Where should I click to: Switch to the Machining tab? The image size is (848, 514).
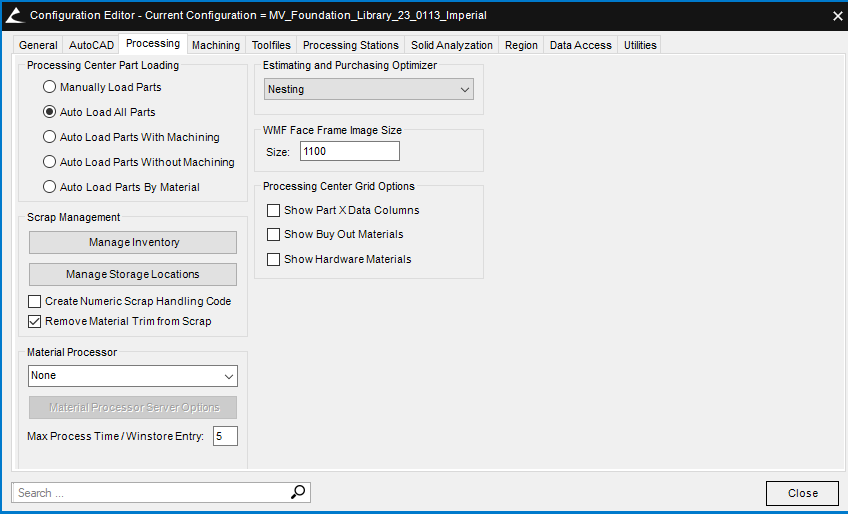click(x=216, y=45)
